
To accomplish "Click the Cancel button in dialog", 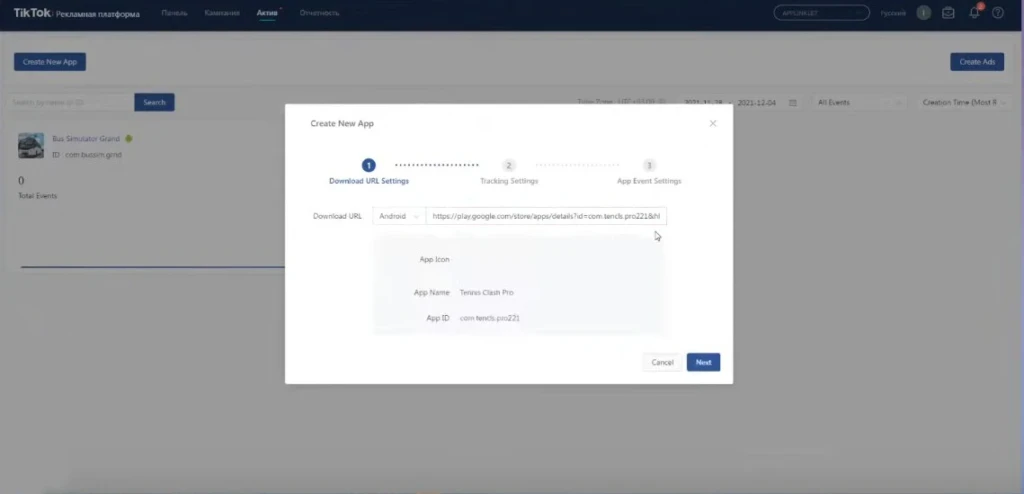I will coord(662,362).
